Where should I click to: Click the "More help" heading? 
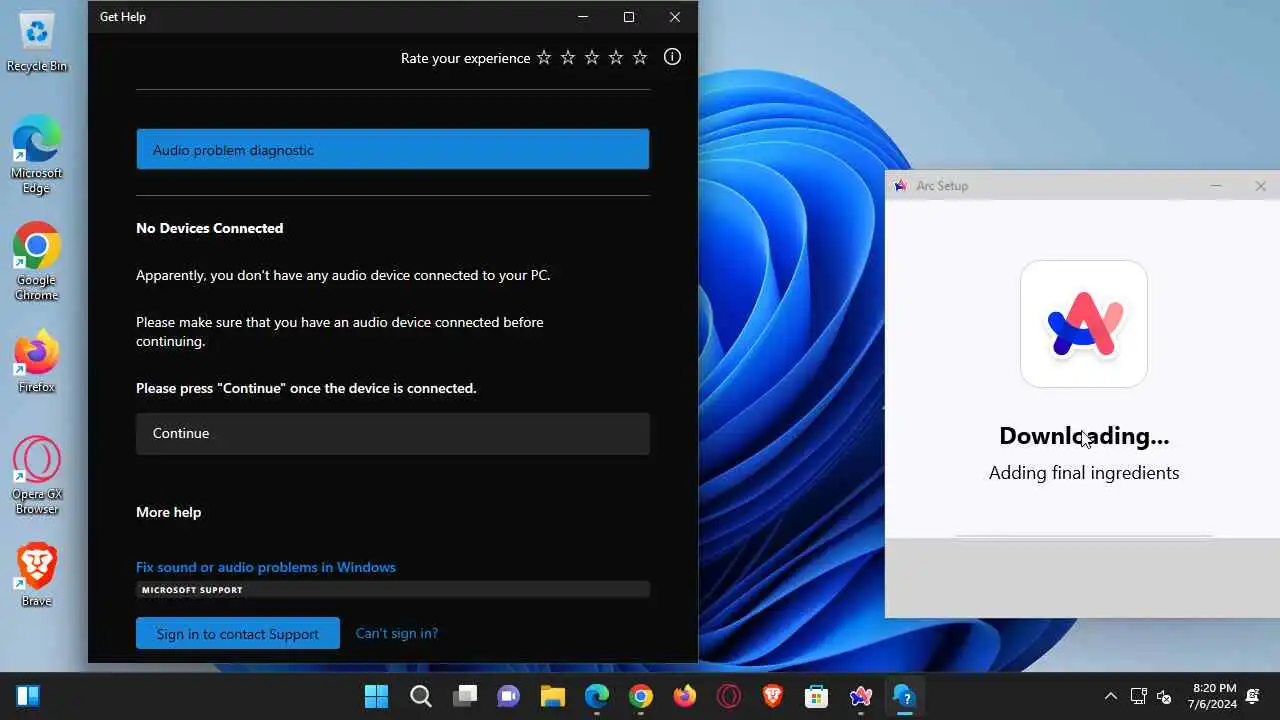(168, 512)
